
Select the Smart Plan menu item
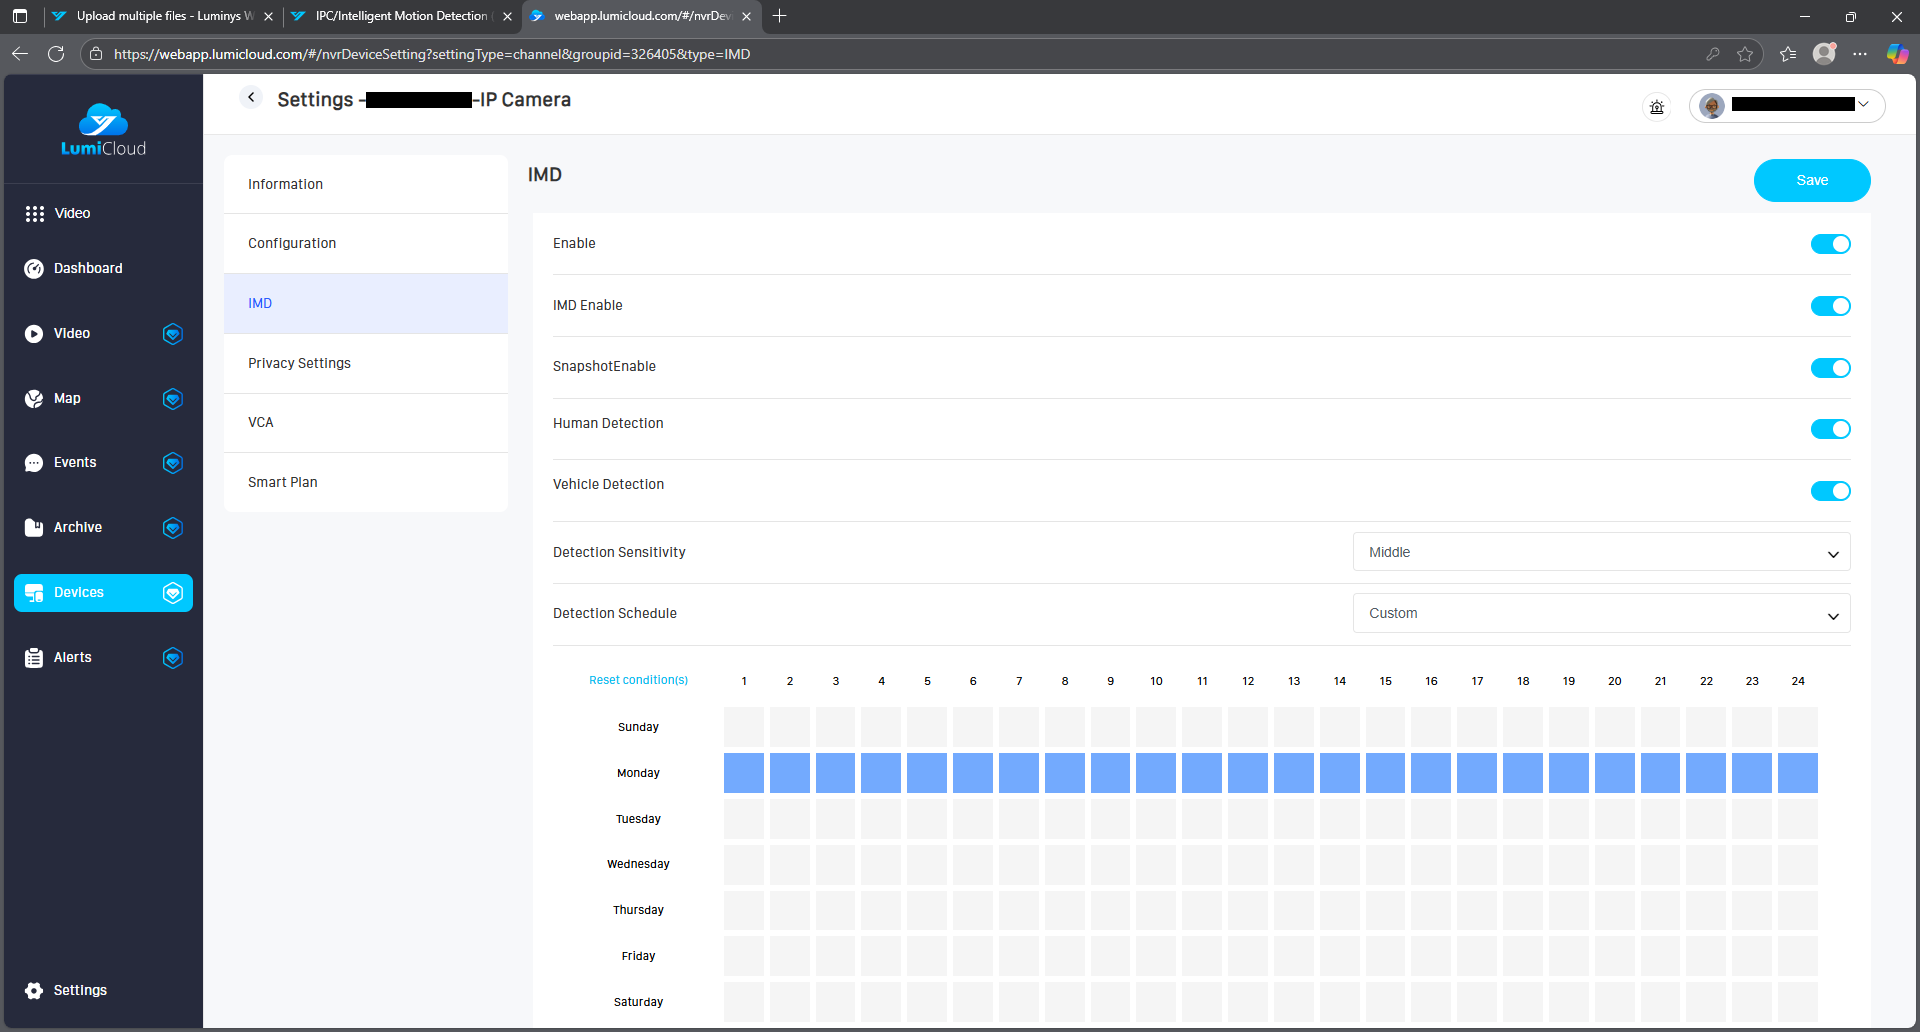click(x=283, y=482)
